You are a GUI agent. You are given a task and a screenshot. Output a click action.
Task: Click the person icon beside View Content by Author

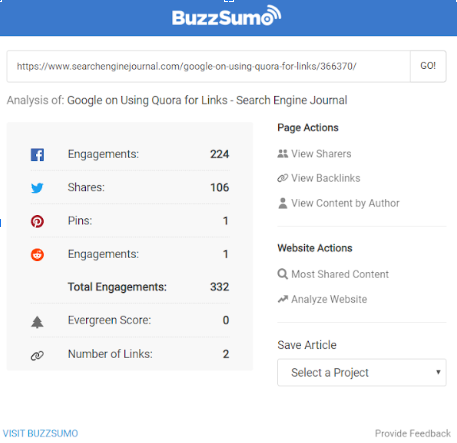(282, 203)
